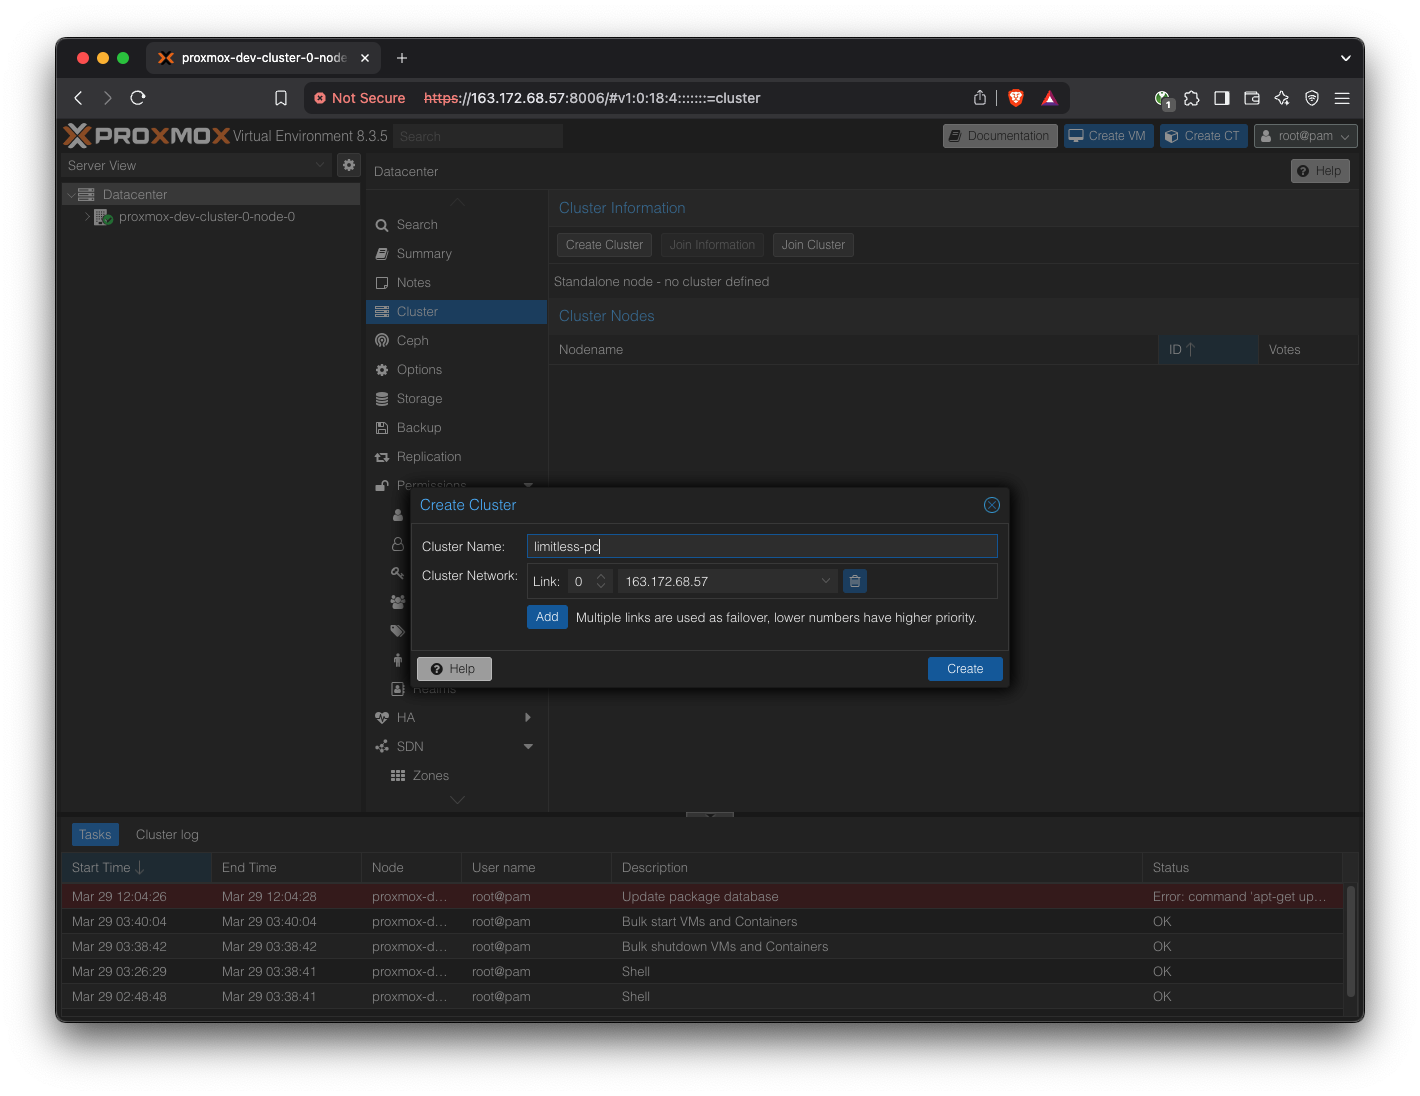
Task: Click the trash icon to delete Link 0
Action: pos(854,581)
